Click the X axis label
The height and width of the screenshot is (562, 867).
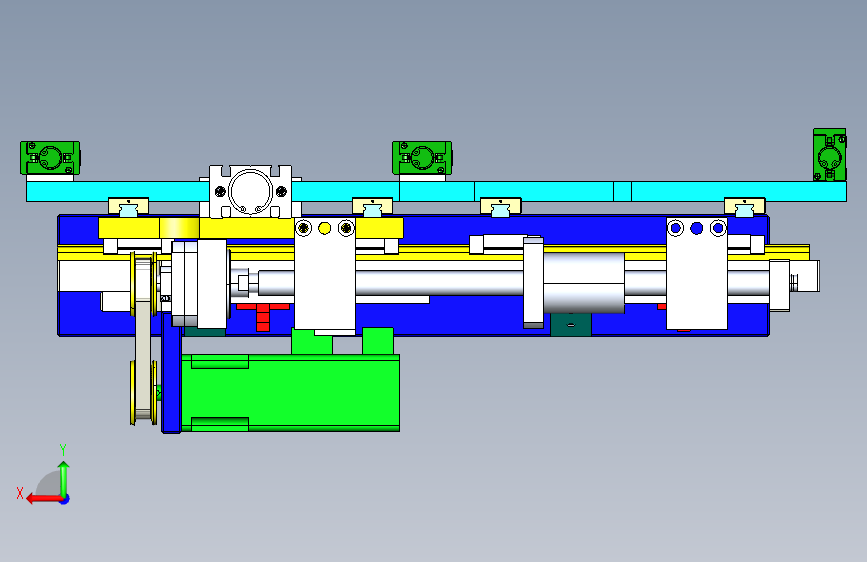tap(20, 493)
